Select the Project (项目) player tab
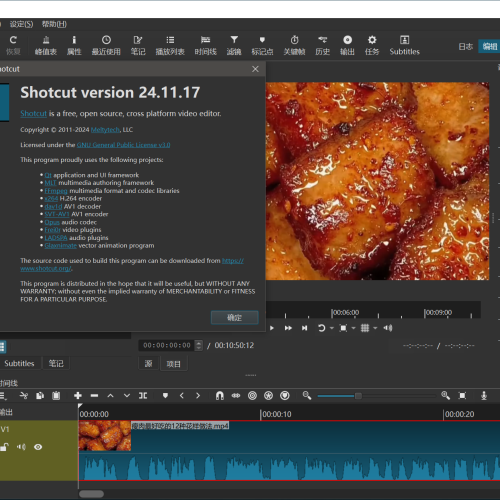 pyautogui.click(x=173, y=364)
